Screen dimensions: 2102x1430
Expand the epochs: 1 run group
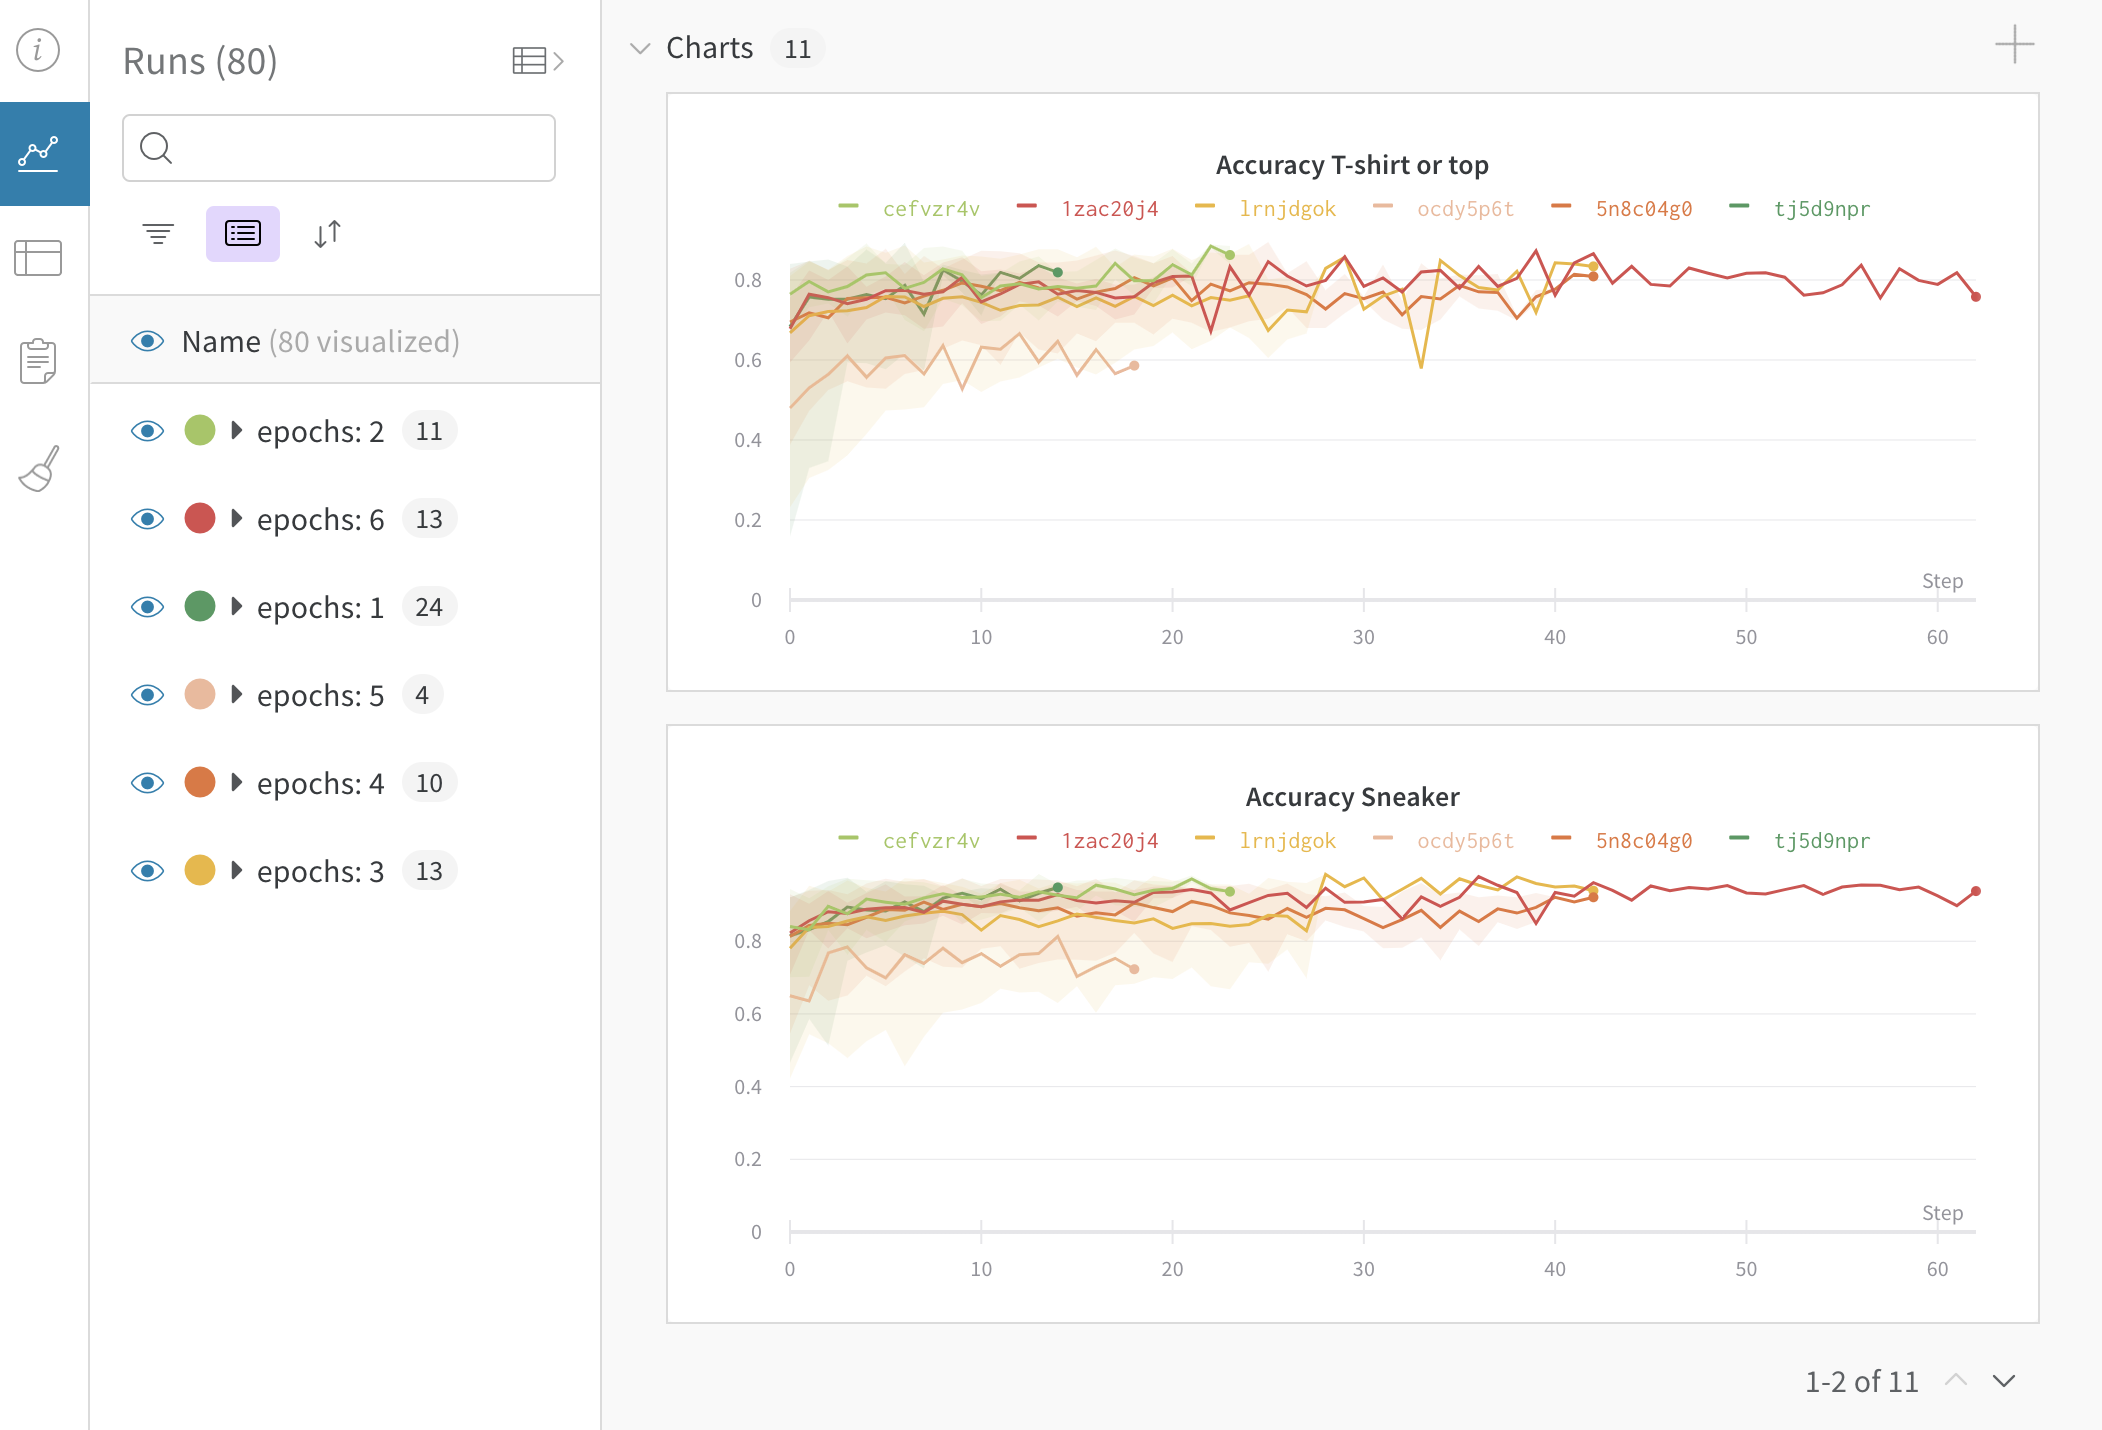(237, 607)
